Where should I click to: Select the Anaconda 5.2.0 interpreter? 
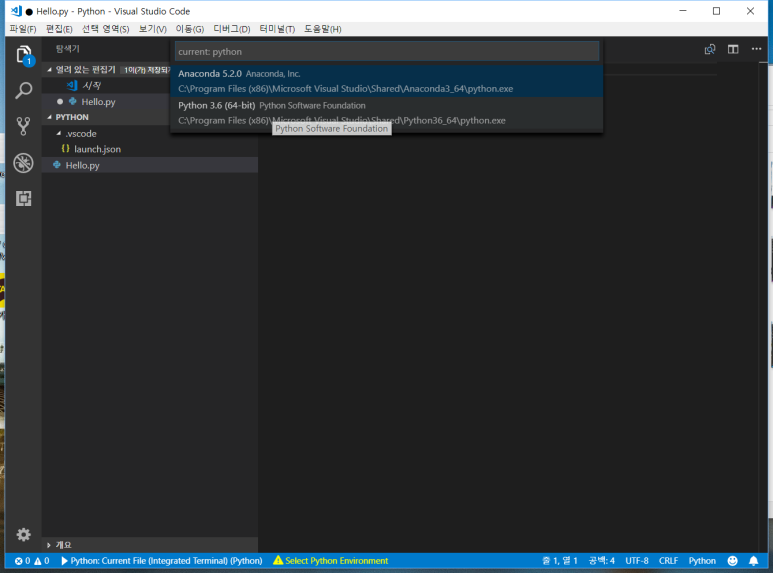(x=386, y=81)
